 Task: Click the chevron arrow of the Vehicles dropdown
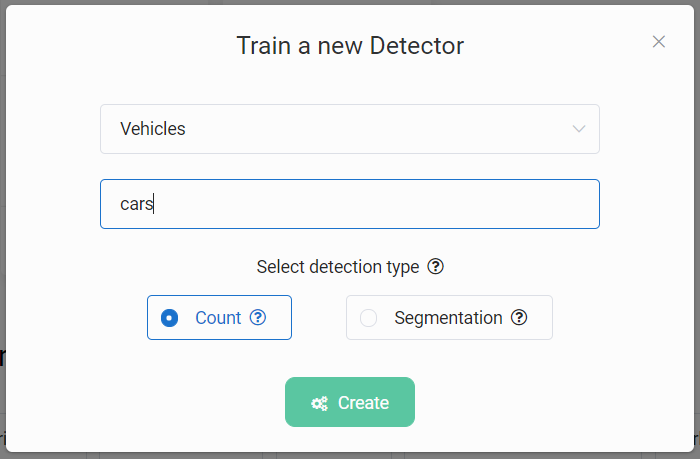tap(579, 129)
